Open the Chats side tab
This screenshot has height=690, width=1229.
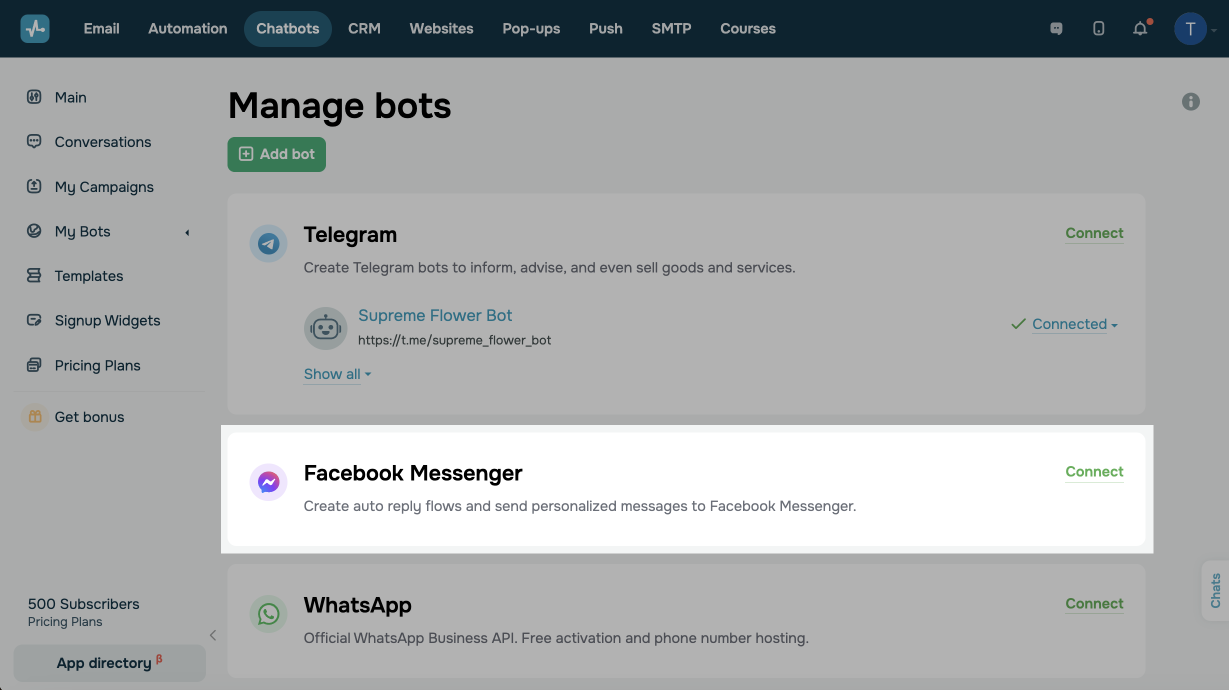pyautogui.click(x=1215, y=590)
